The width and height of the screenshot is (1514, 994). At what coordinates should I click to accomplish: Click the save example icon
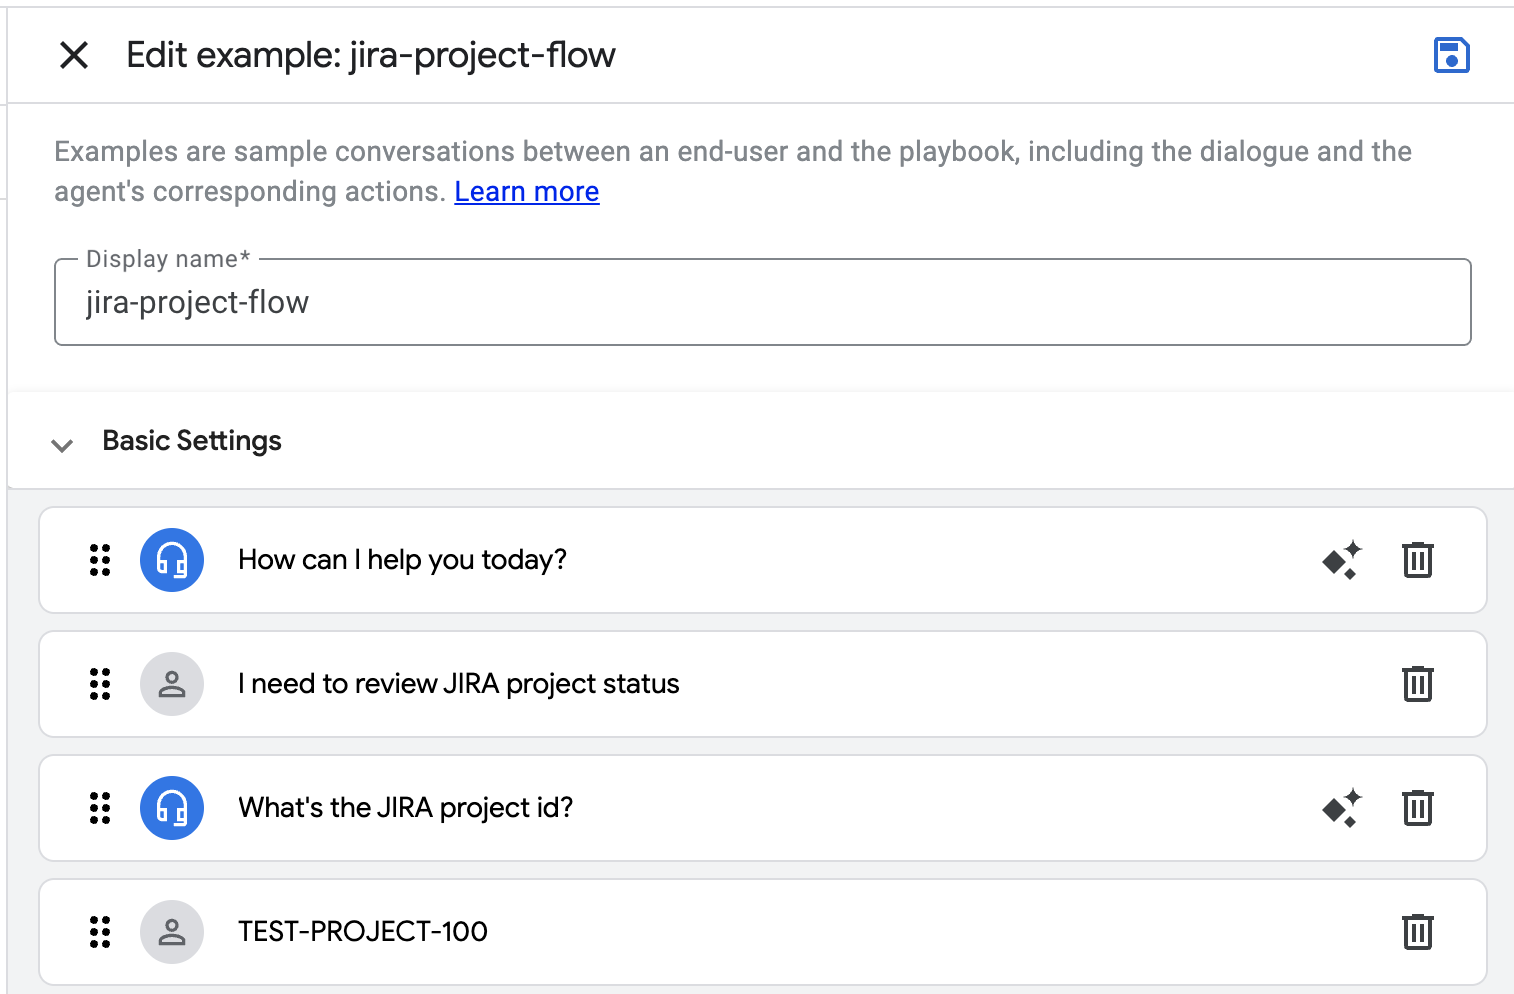(x=1451, y=55)
